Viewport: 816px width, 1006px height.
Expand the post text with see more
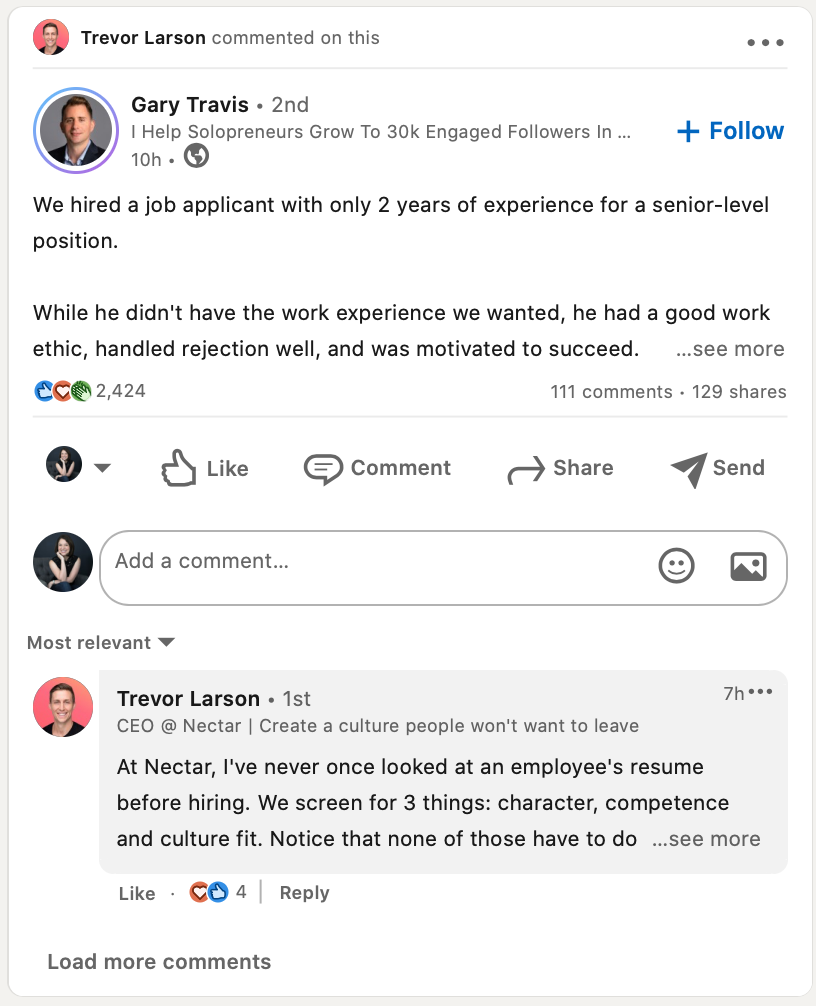[x=730, y=349]
